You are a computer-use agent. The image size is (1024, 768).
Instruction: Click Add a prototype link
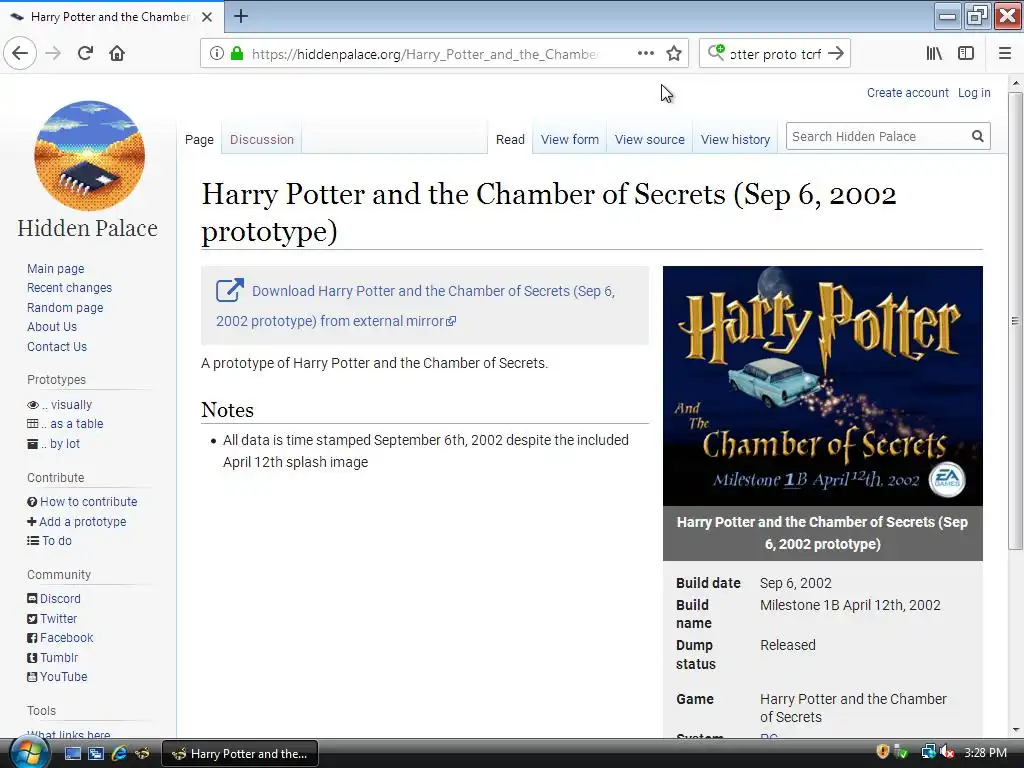[82, 522]
